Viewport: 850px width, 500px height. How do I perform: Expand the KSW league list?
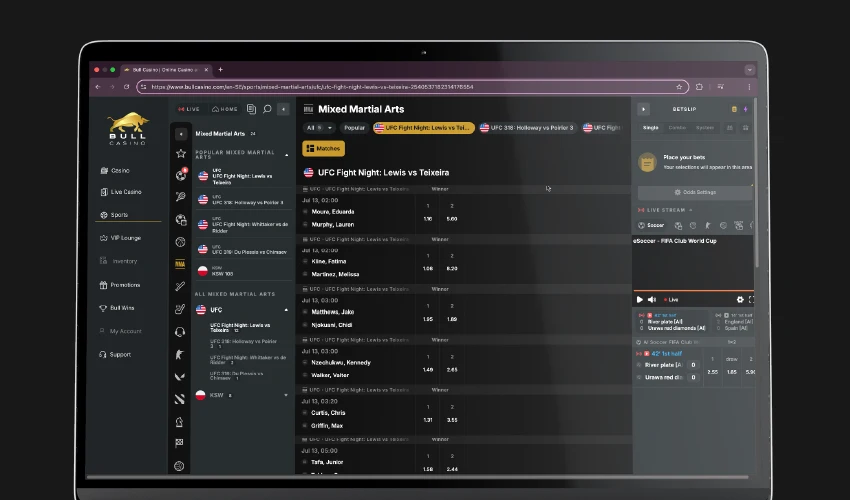286,395
